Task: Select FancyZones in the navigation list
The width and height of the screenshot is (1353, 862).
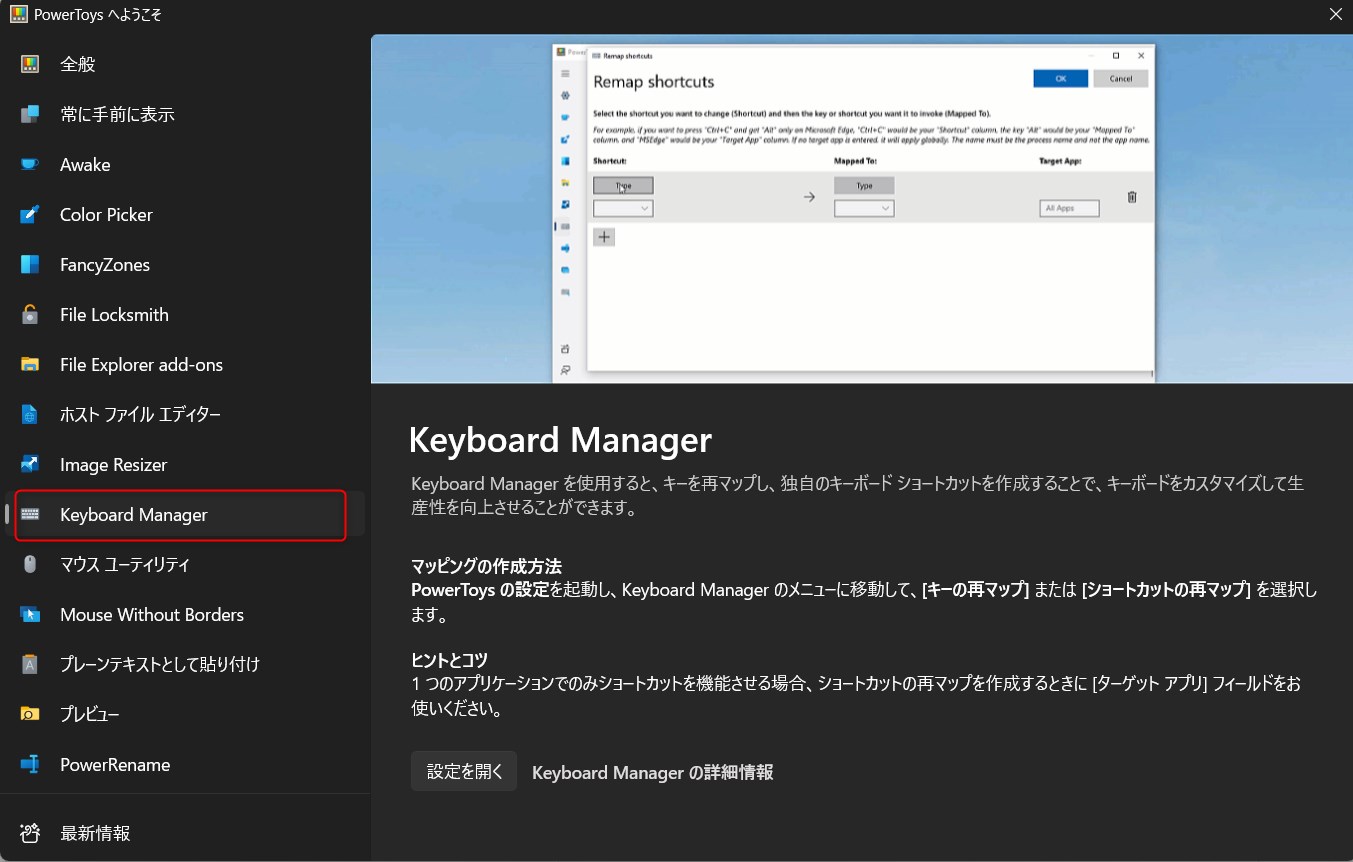Action: tap(185, 264)
